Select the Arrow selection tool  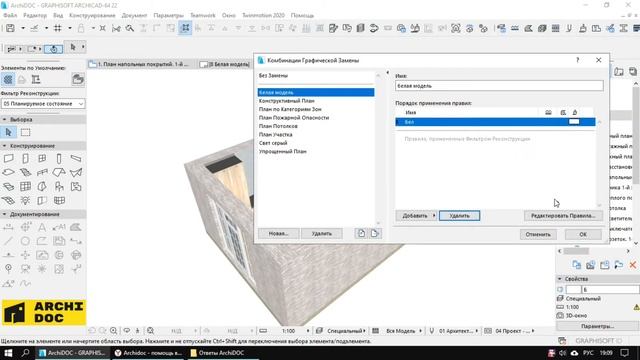9,132
